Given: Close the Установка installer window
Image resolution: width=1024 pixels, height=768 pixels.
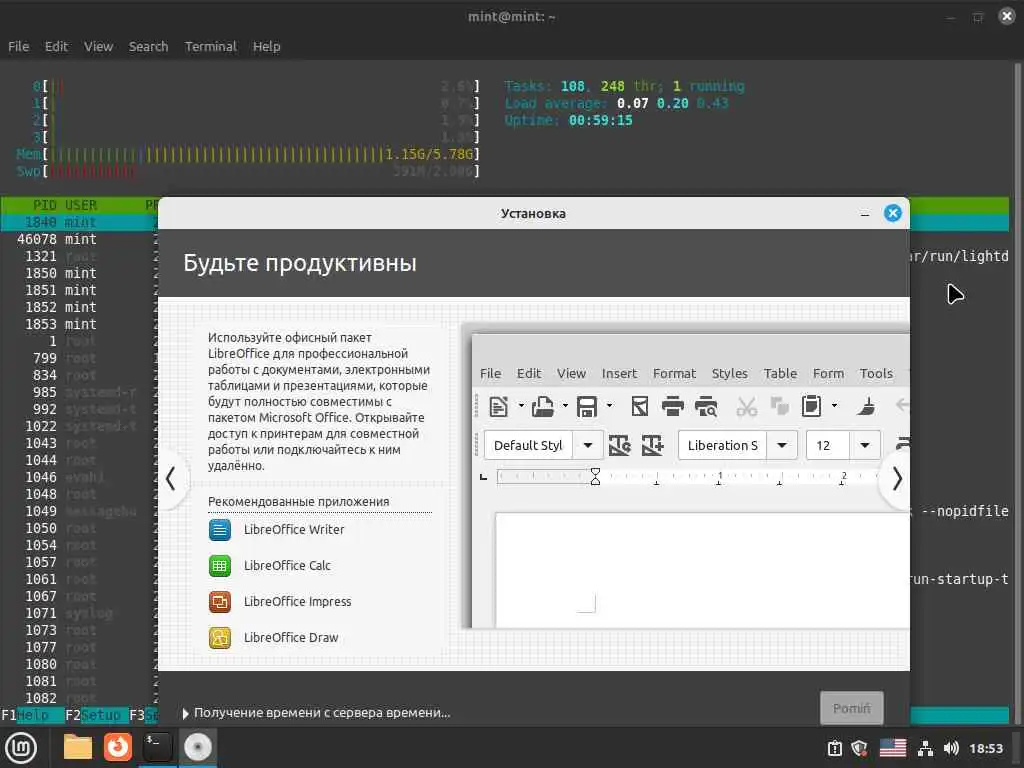Looking at the screenshot, I should [893, 214].
